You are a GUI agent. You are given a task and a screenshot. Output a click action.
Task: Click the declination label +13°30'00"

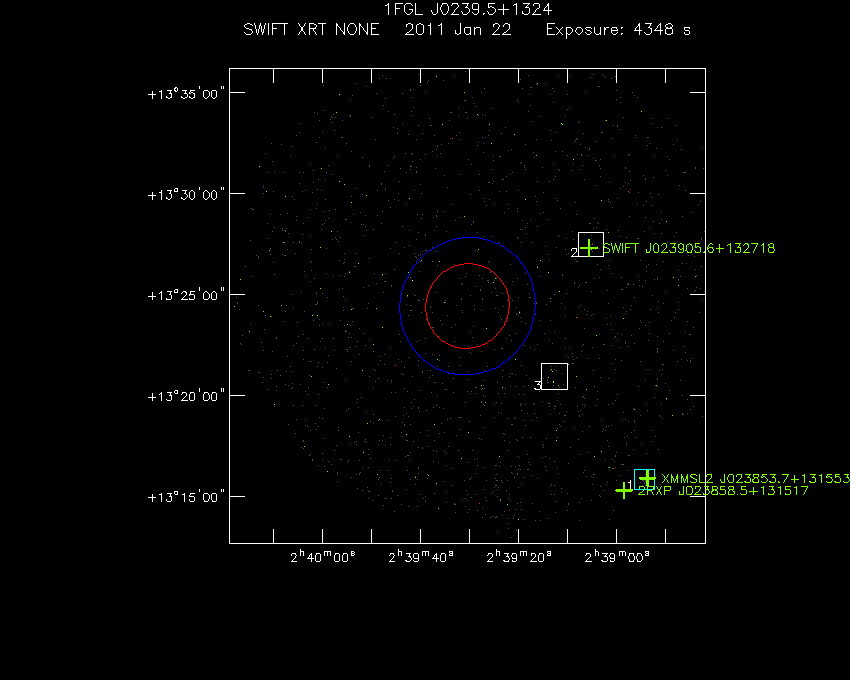click(186, 195)
